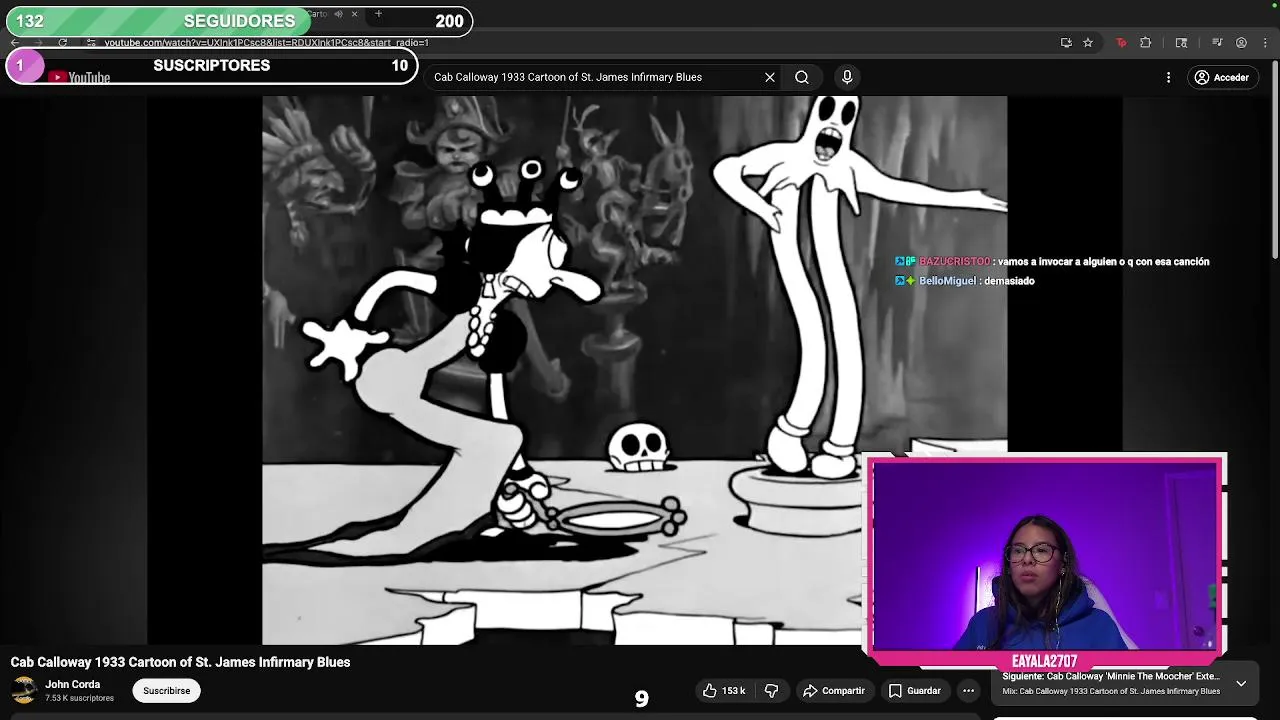This screenshot has height=720, width=1280.
Task: Expand the Siguiente mix playlist panel
Action: 1241,684
